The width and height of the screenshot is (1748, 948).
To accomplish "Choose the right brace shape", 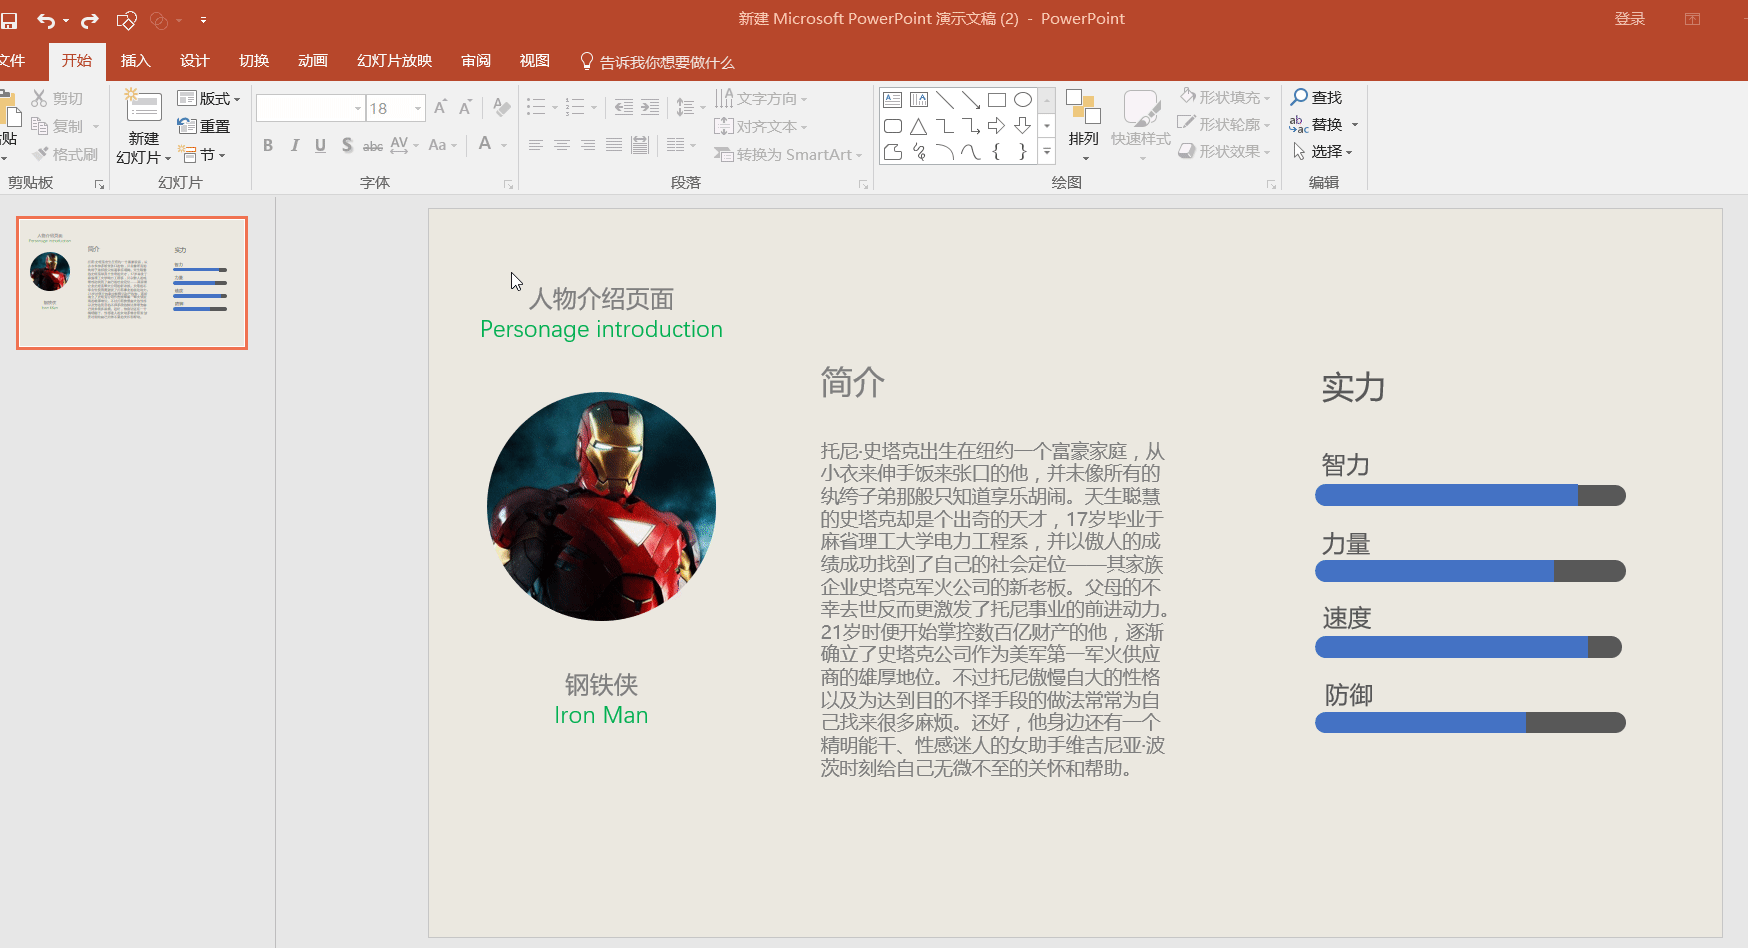I will coord(1023,152).
